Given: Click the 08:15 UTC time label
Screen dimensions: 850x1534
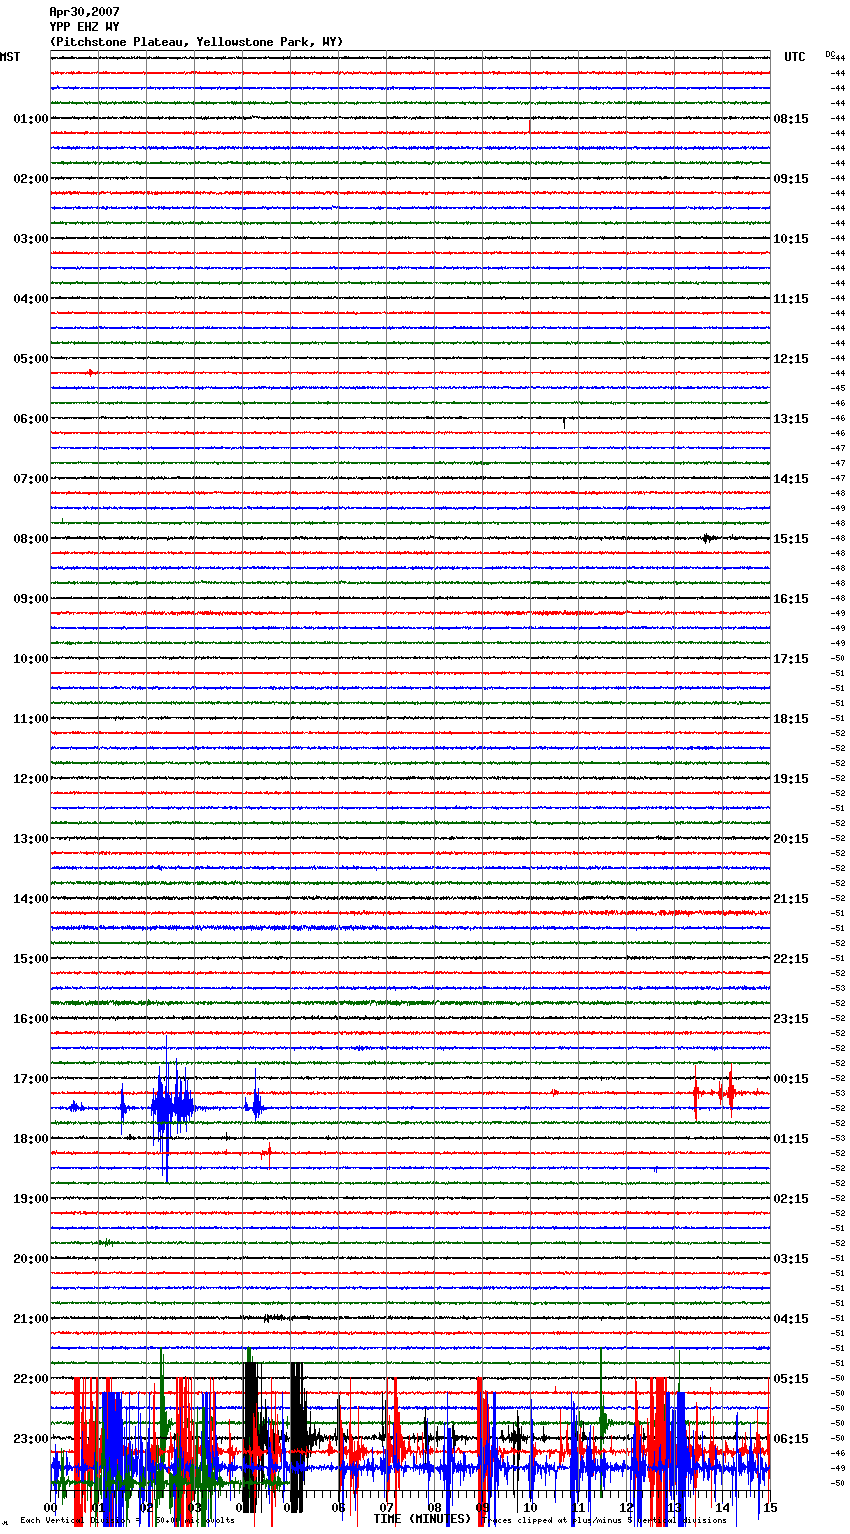Looking at the screenshot, I should coord(791,119).
